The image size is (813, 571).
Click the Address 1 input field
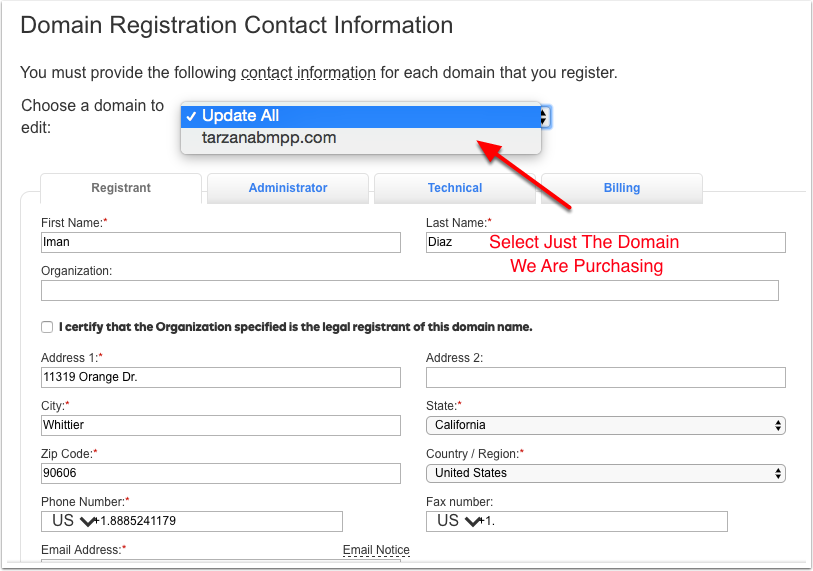221,377
